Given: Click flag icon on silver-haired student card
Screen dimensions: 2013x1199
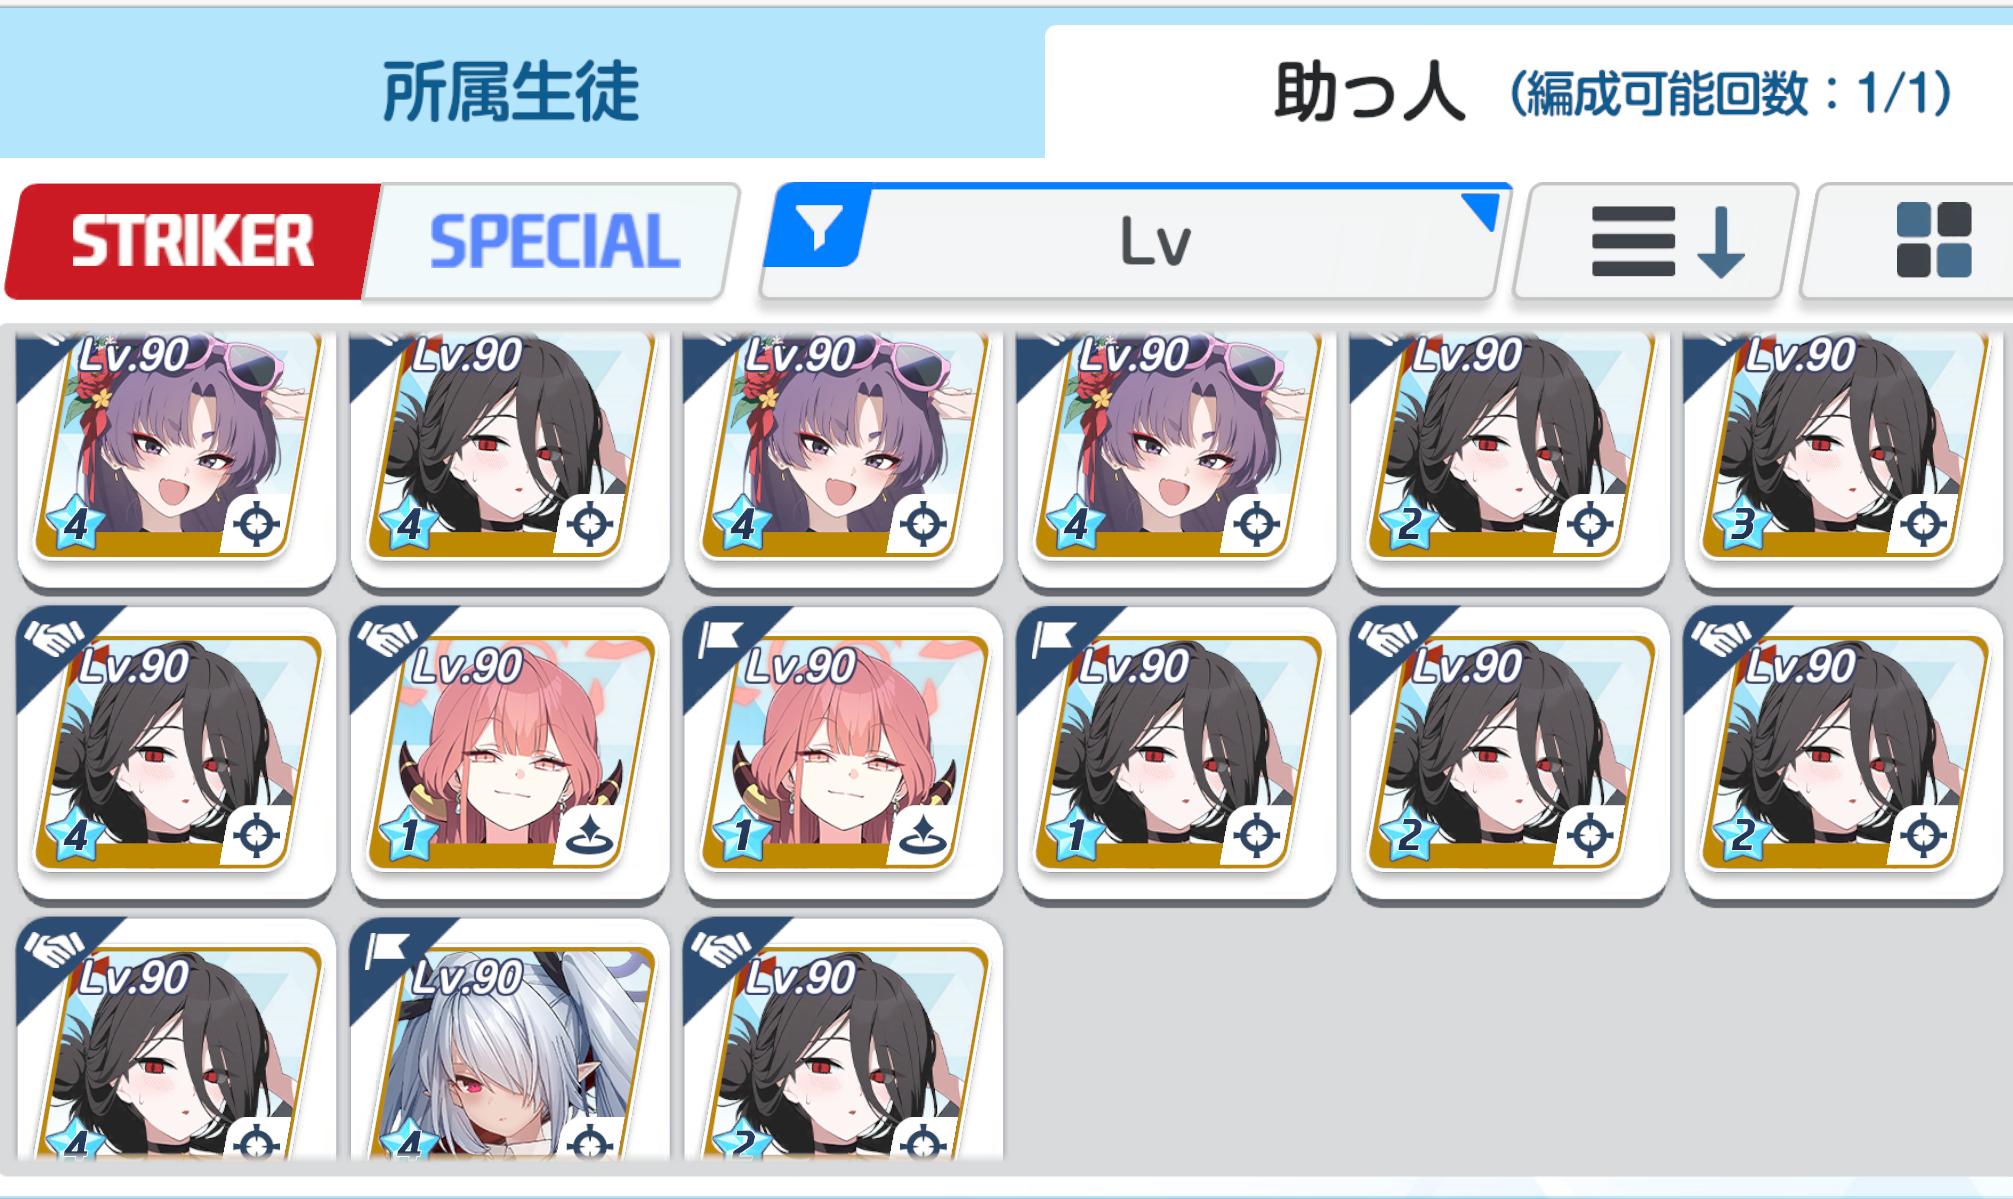Looking at the screenshot, I should pos(386,947).
